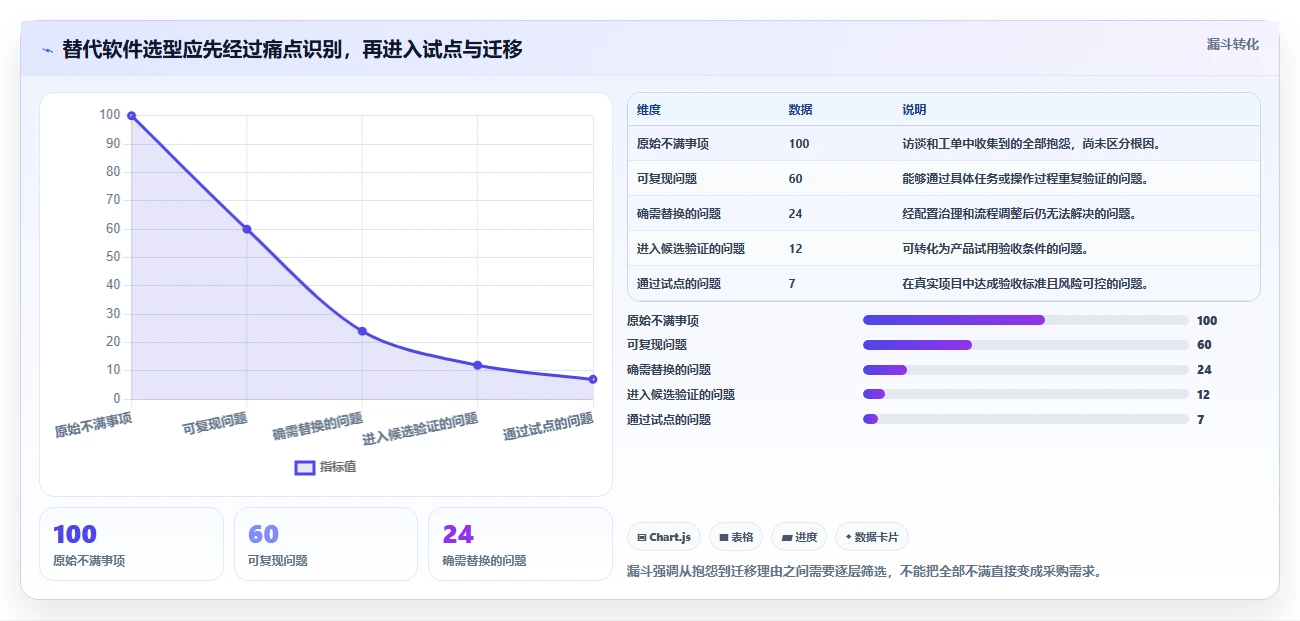Viewport: 1300px width, 621px height.
Task: Click the 指标值 legend label text
Action: [338, 467]
